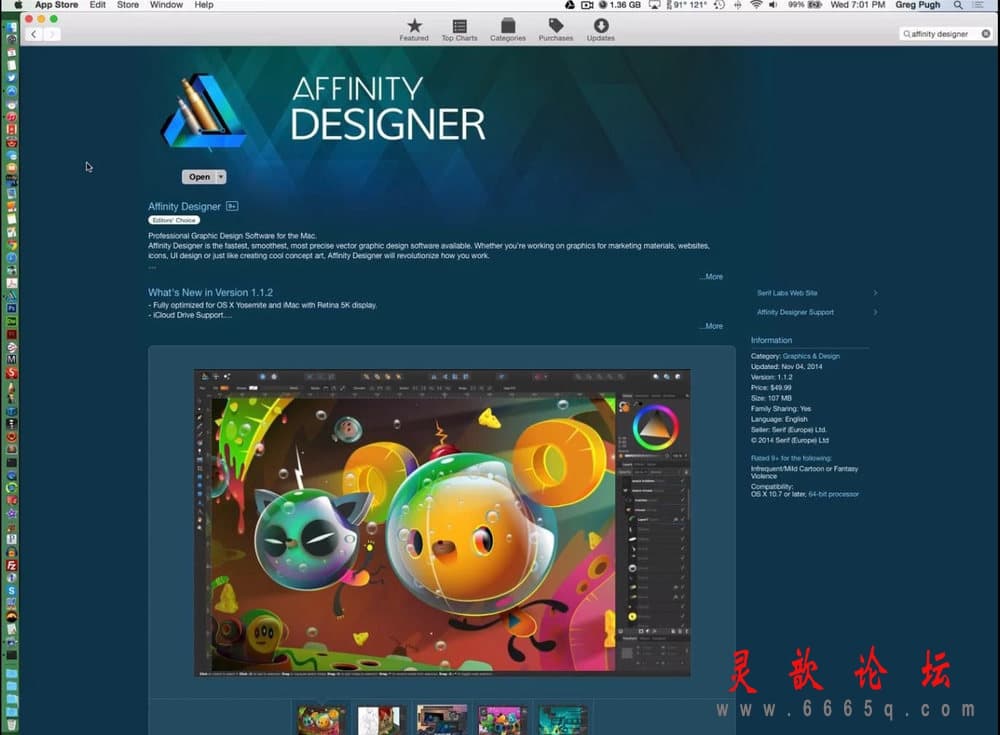
Task: Expand the dropdown arrow beside Open
Action: click(x=221, y=177)
